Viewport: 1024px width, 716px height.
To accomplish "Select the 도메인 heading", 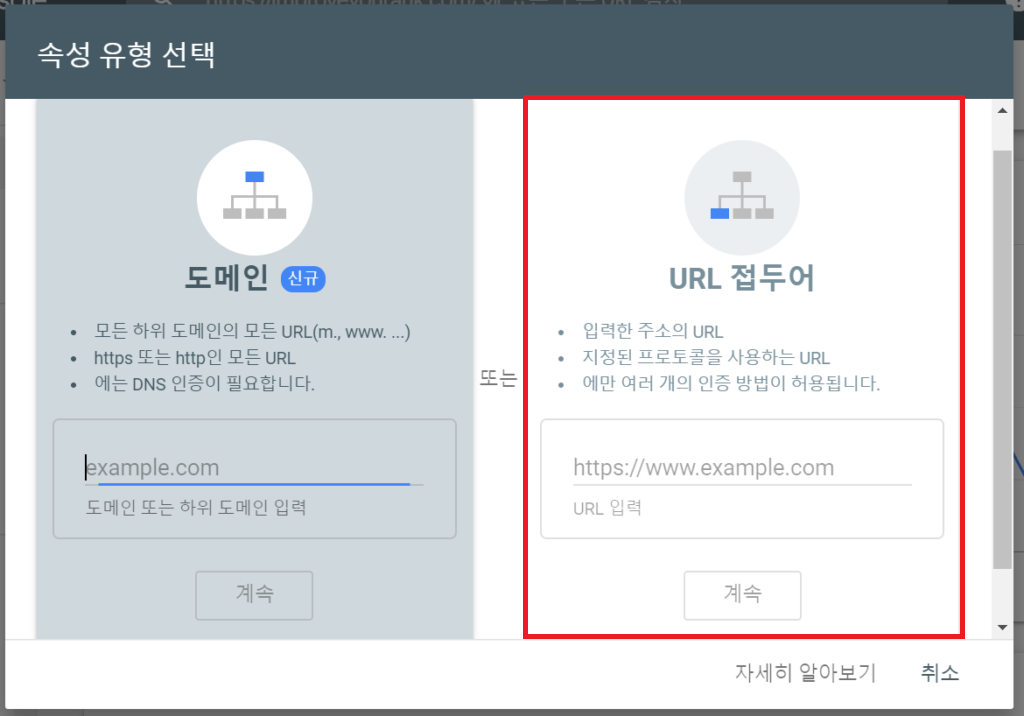I will click(226, 278).
